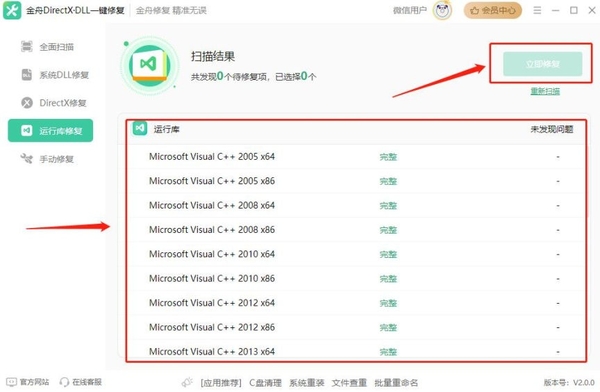Click the 运行库 header Visual Studio icon
The image size is (600, 392).
point(140,129)
